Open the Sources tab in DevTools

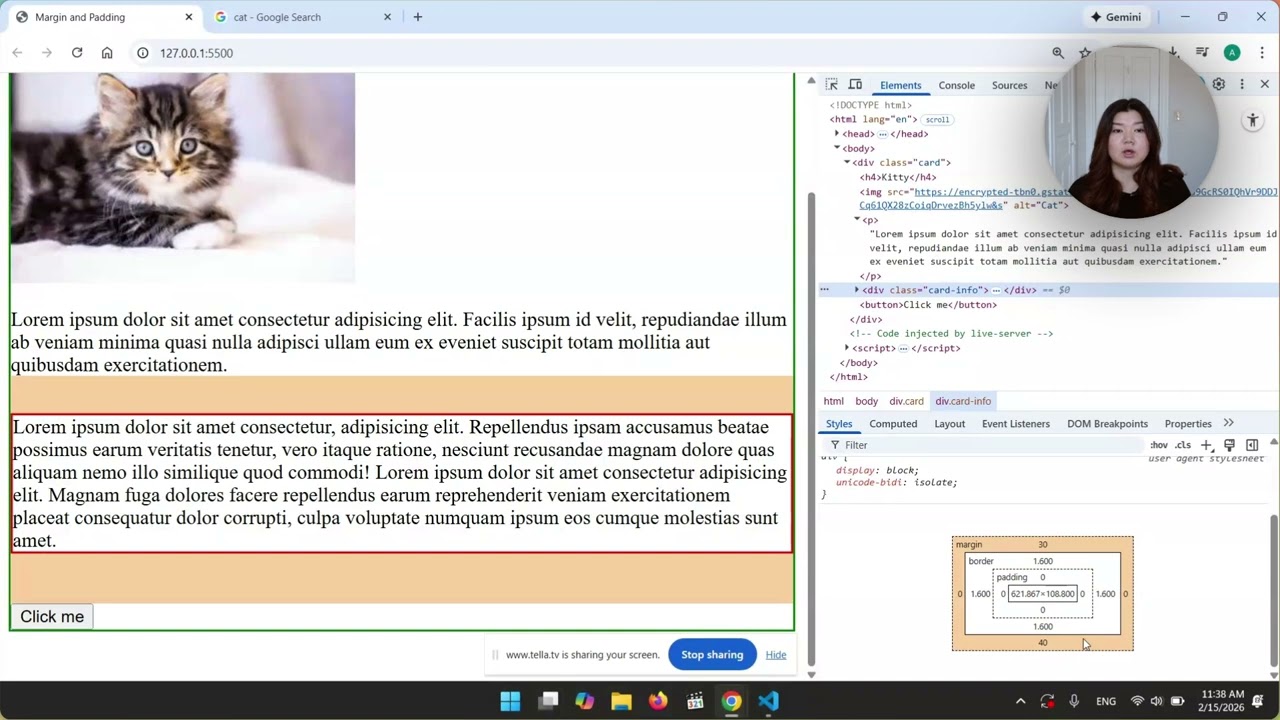1009,85
